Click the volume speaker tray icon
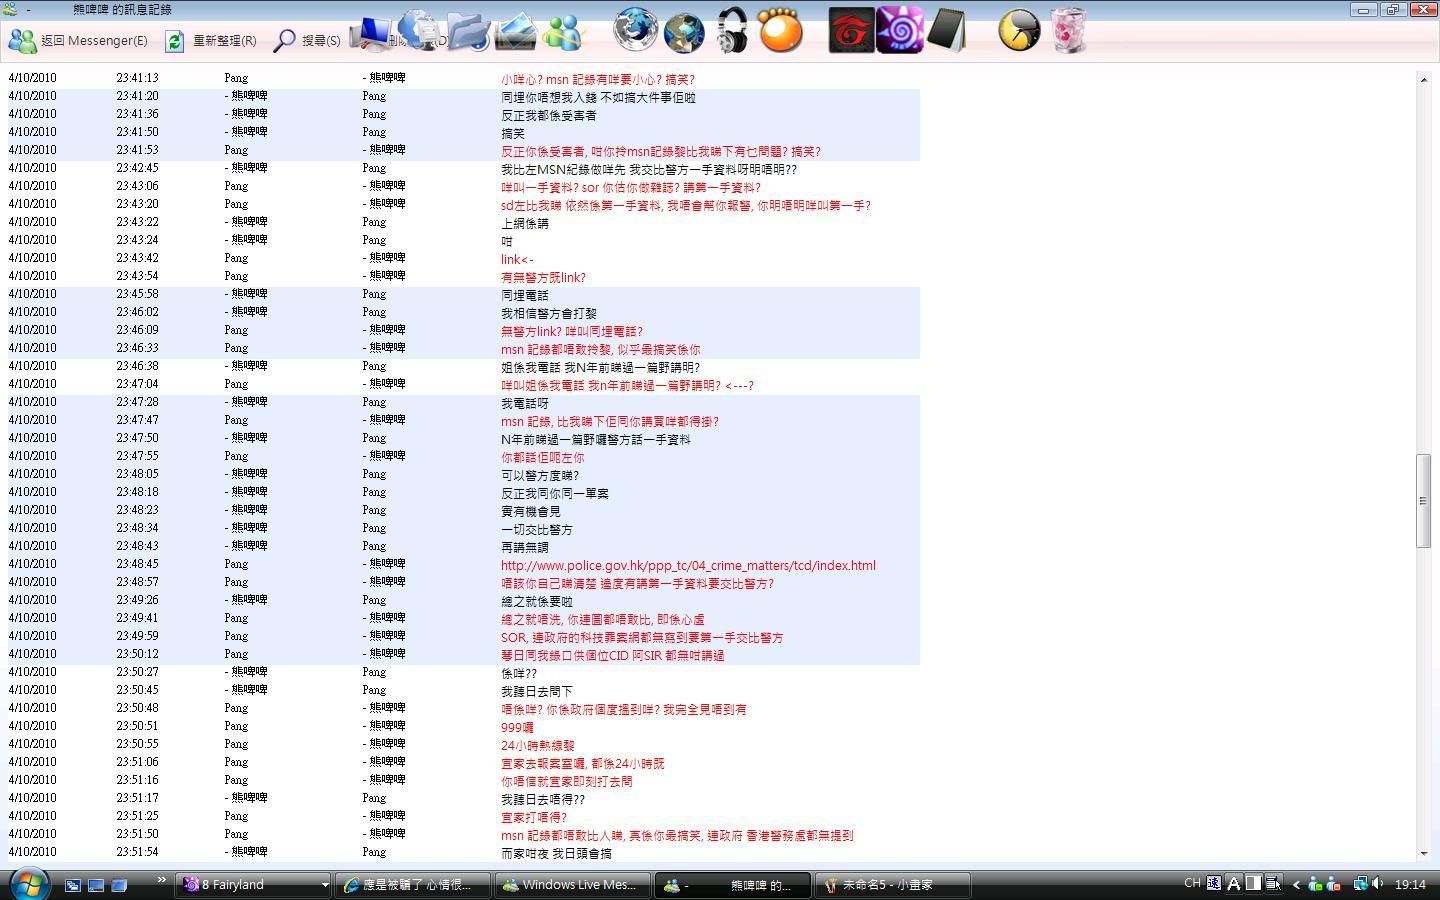Image resolution: width=1440 pixels, height=900 pixels. coord(1378,884)
